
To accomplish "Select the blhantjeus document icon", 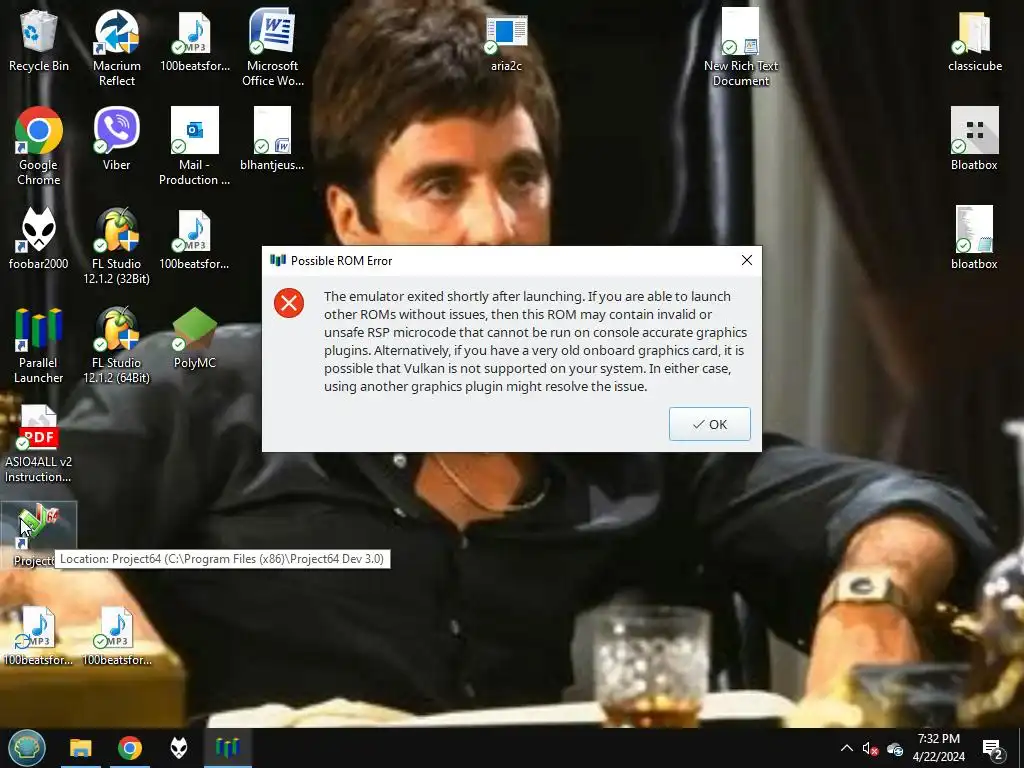I will coord(272,139).
